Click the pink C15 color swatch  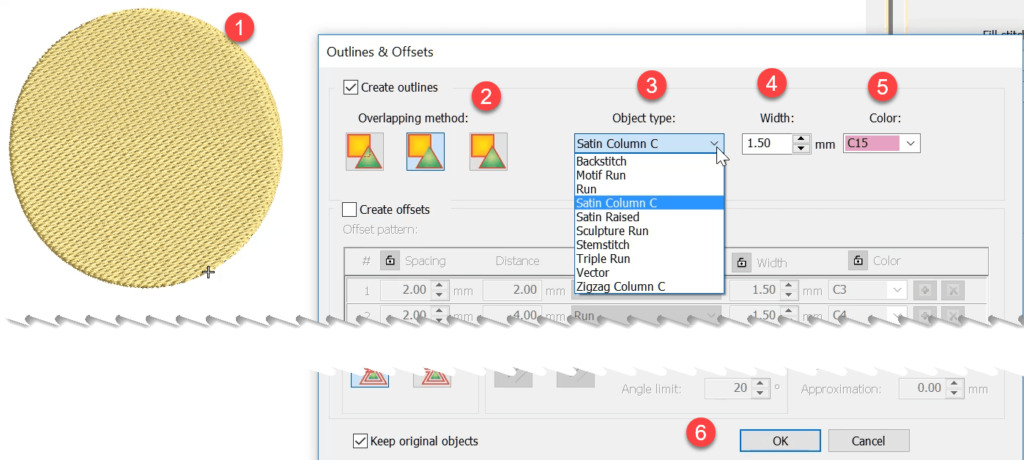pos(870,144)
